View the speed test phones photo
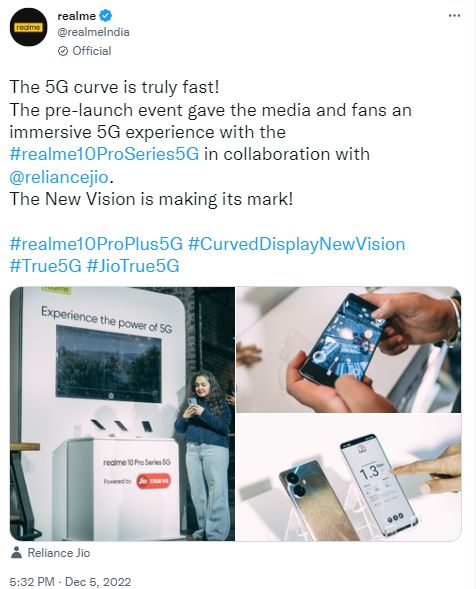This screenshot has width=476, height=589. click(349, 477)
